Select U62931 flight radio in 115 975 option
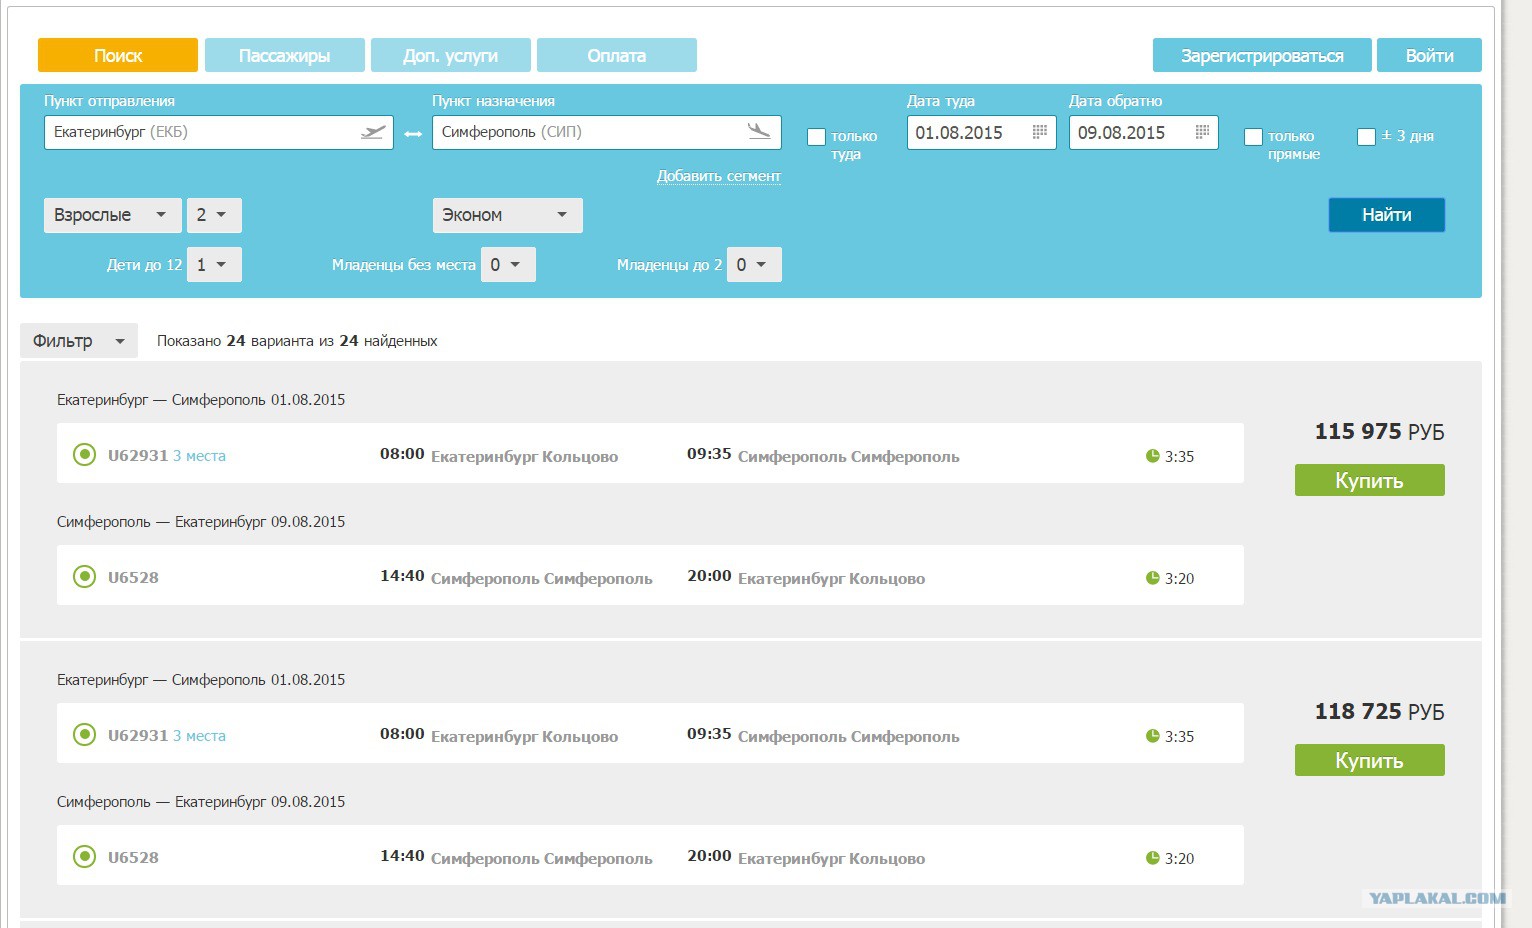Screen dimensions: 1532x928 coord(84,455)
